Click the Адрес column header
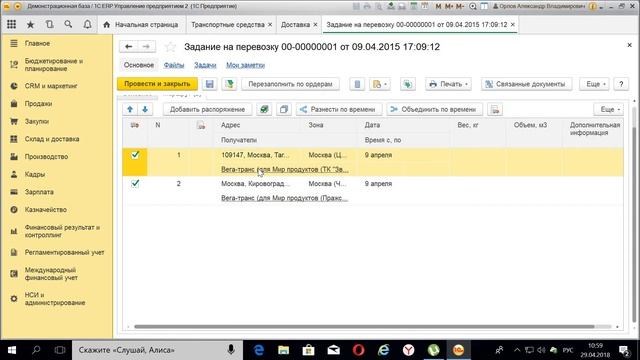The height and width of the screenshot is (360, 640). point(230,125)
